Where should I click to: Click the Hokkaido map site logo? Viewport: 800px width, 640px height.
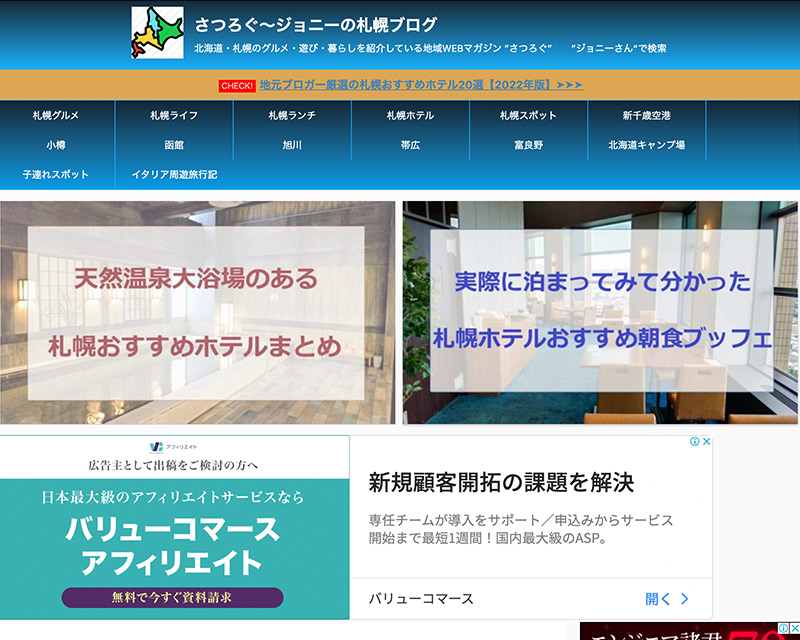[157, 33]
